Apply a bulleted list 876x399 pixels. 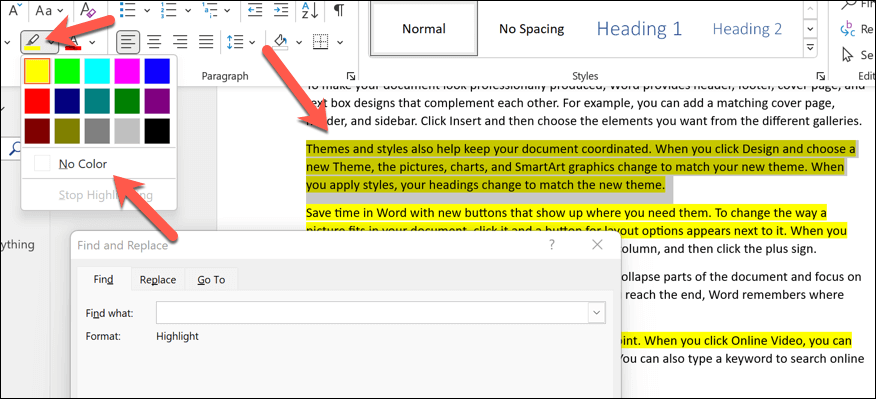coord(128,10)
